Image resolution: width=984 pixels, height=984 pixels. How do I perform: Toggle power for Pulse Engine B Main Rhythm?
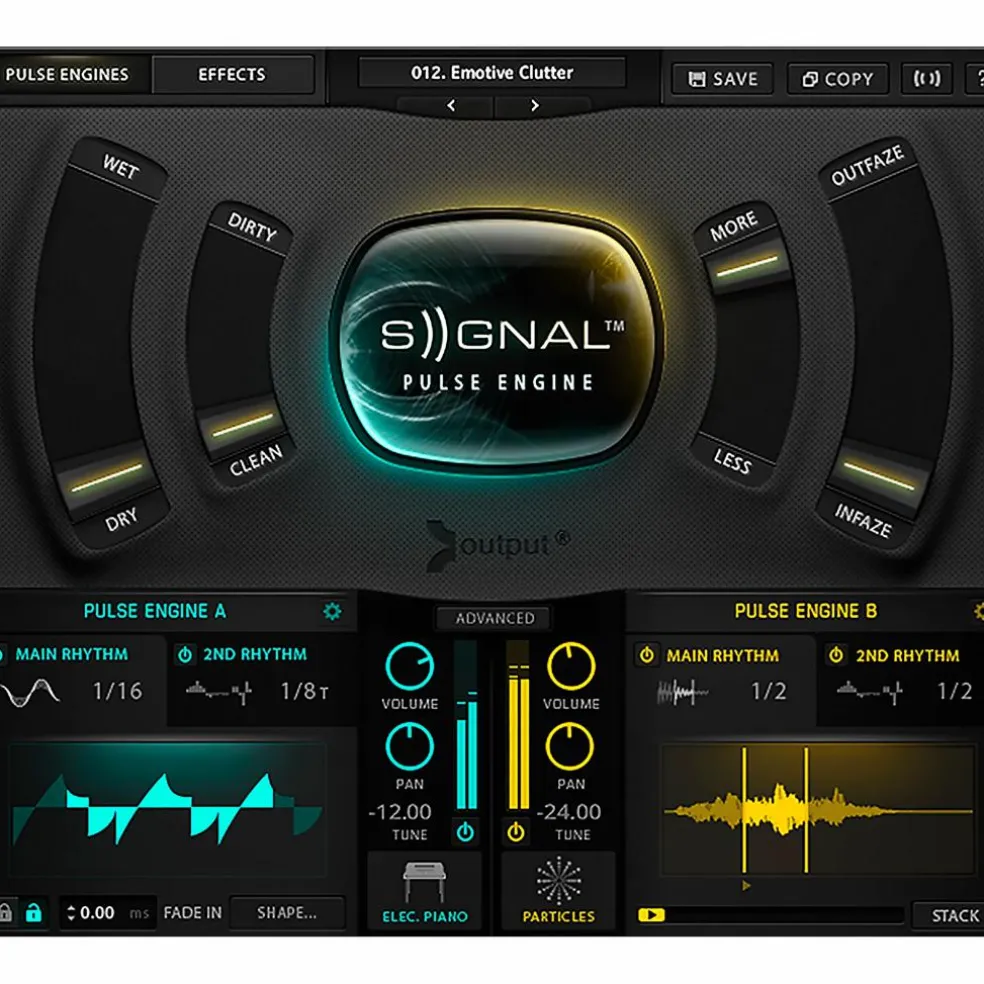(646, 655)
